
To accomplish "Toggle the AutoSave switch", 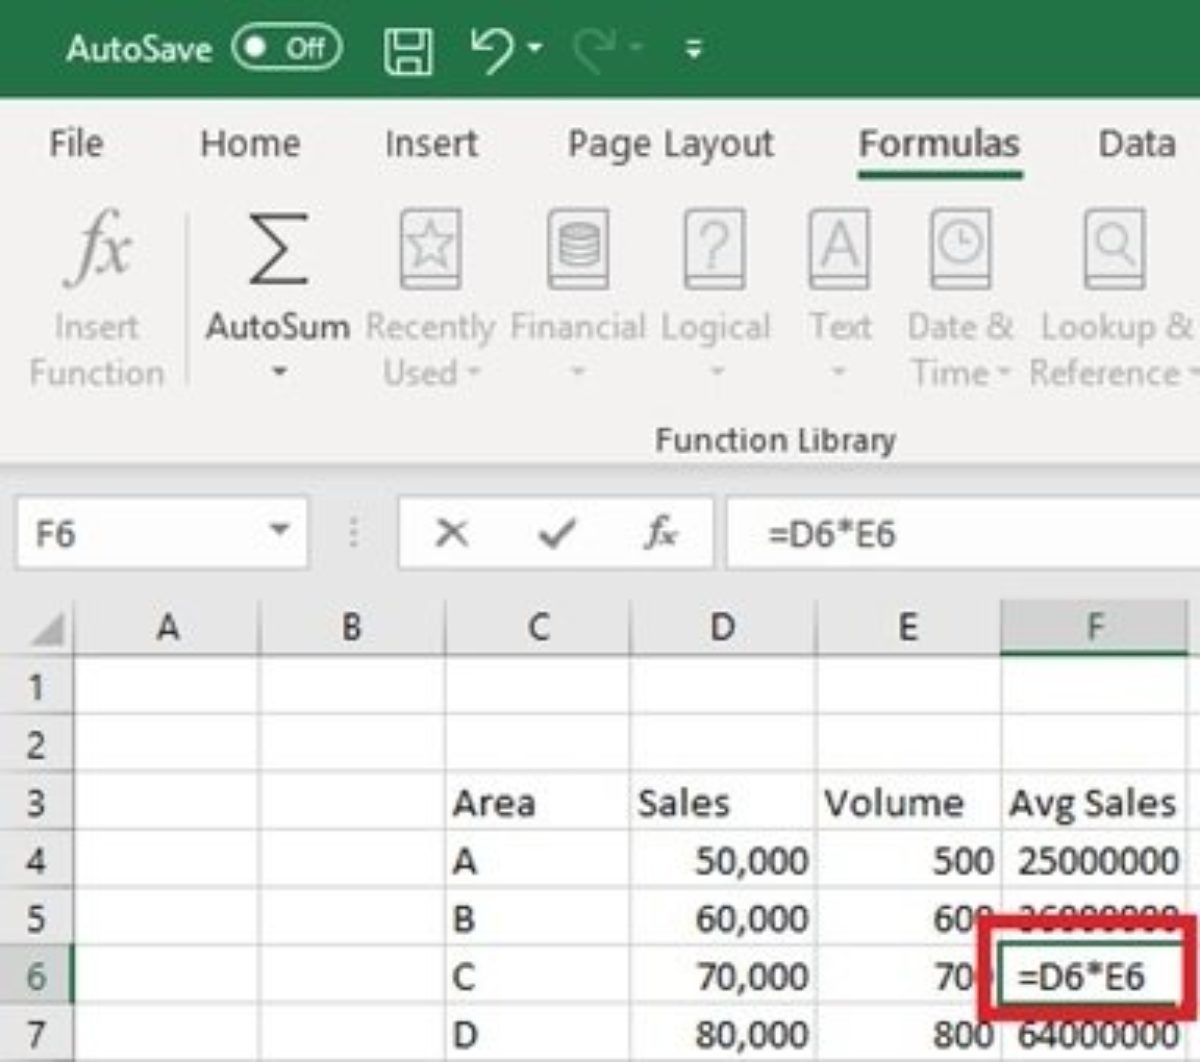I will (288, 48).
